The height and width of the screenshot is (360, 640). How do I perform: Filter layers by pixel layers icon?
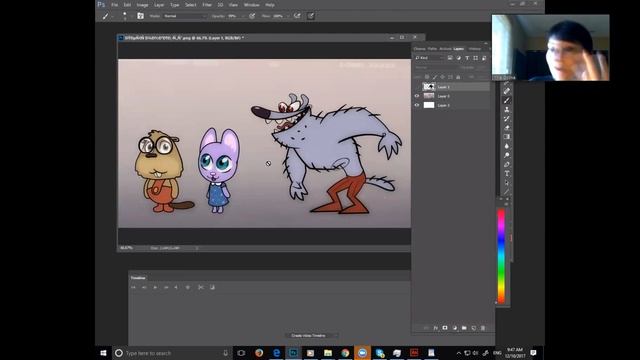click(450, 58)
